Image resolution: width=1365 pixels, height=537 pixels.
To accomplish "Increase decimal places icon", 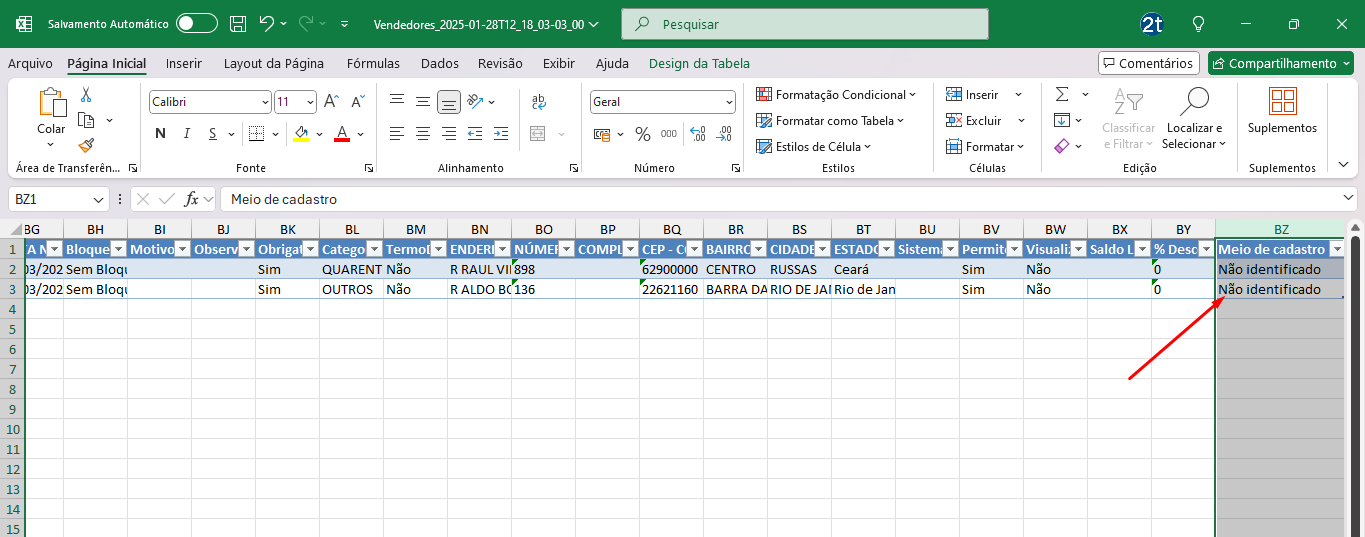I will tap(698, 134).
